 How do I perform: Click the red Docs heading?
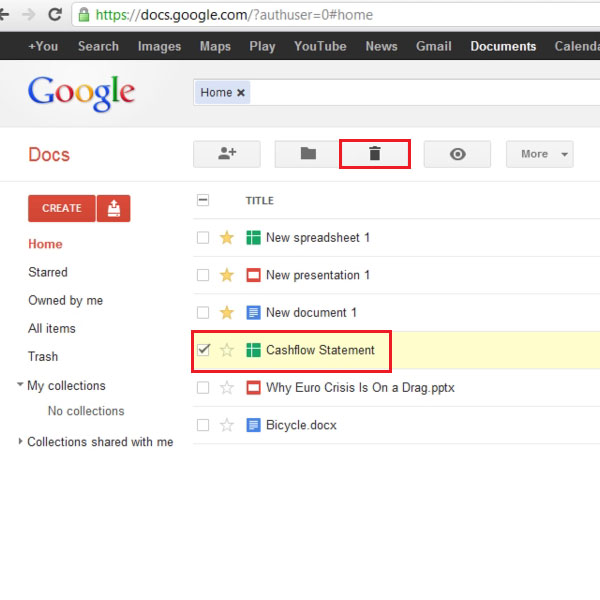pos(49,155)
